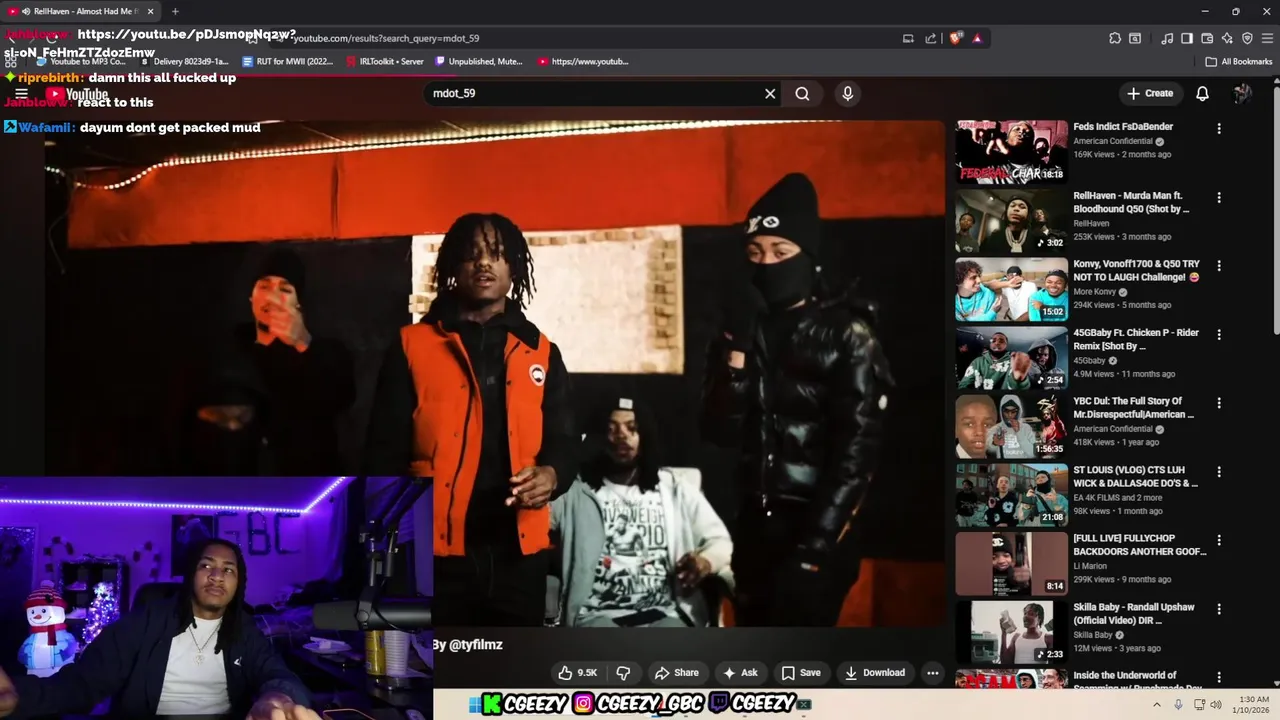Open options for 45GBaby Rider Remix video
The width and height of the screenshot is (1280, 720).
click(1219, 335)
